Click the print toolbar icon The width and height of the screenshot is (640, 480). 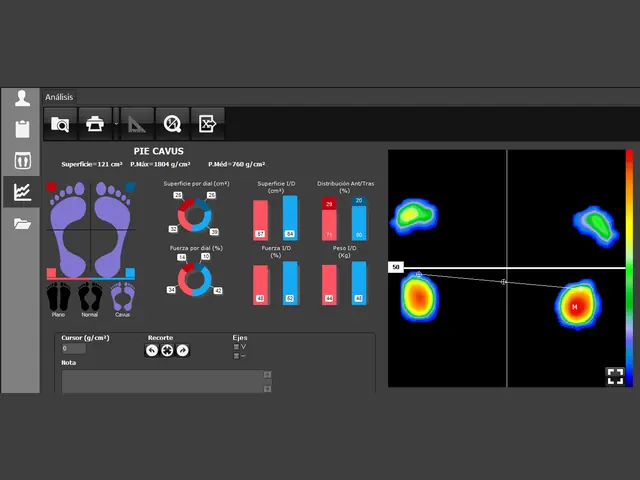95,124
